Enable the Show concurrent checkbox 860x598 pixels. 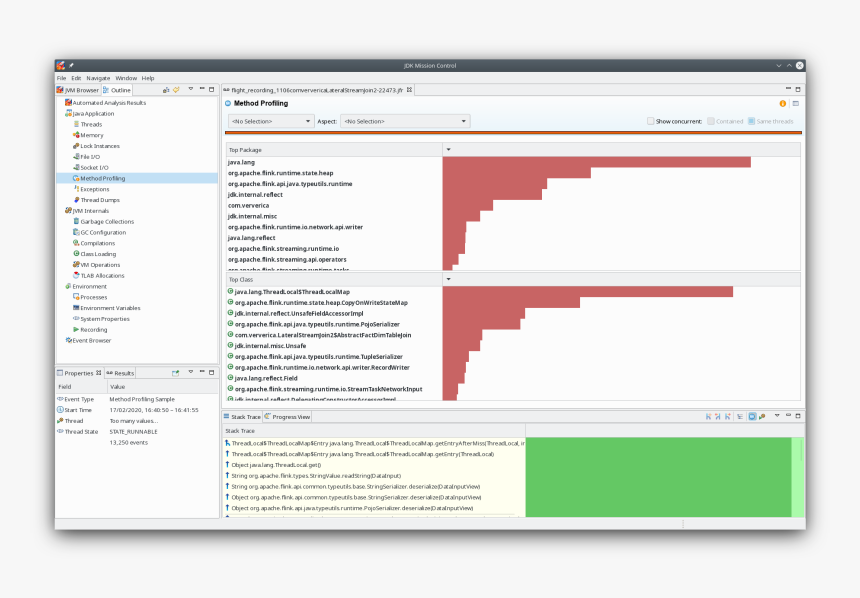point(650,121)
